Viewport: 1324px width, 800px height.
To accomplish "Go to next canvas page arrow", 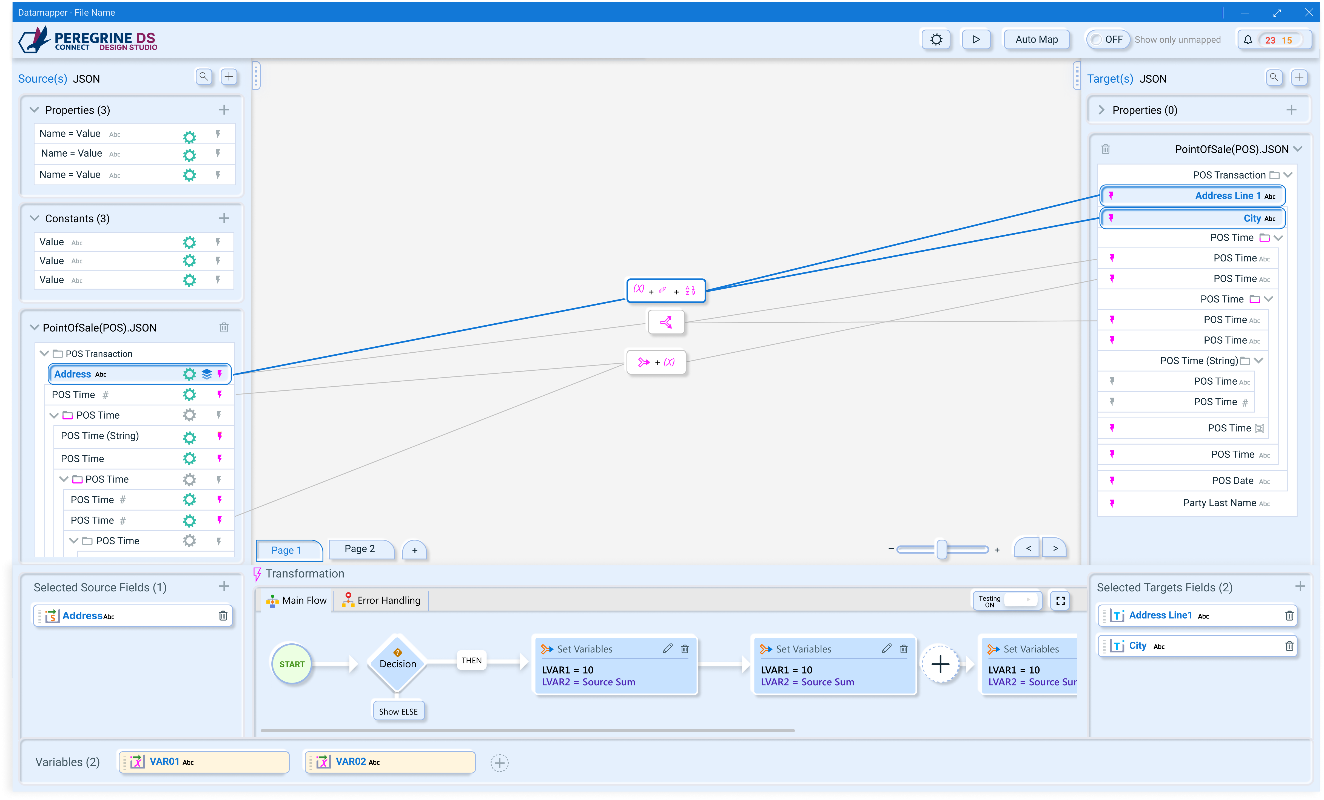I will point(1054,548).
